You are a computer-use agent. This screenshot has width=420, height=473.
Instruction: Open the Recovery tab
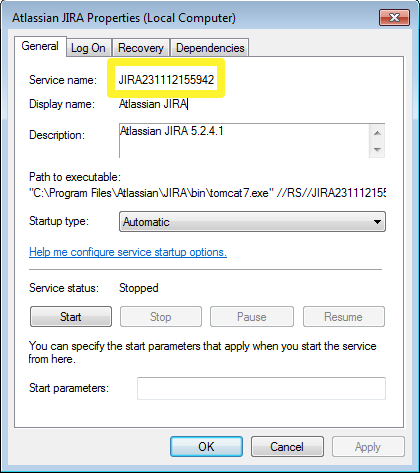[141, 48]
